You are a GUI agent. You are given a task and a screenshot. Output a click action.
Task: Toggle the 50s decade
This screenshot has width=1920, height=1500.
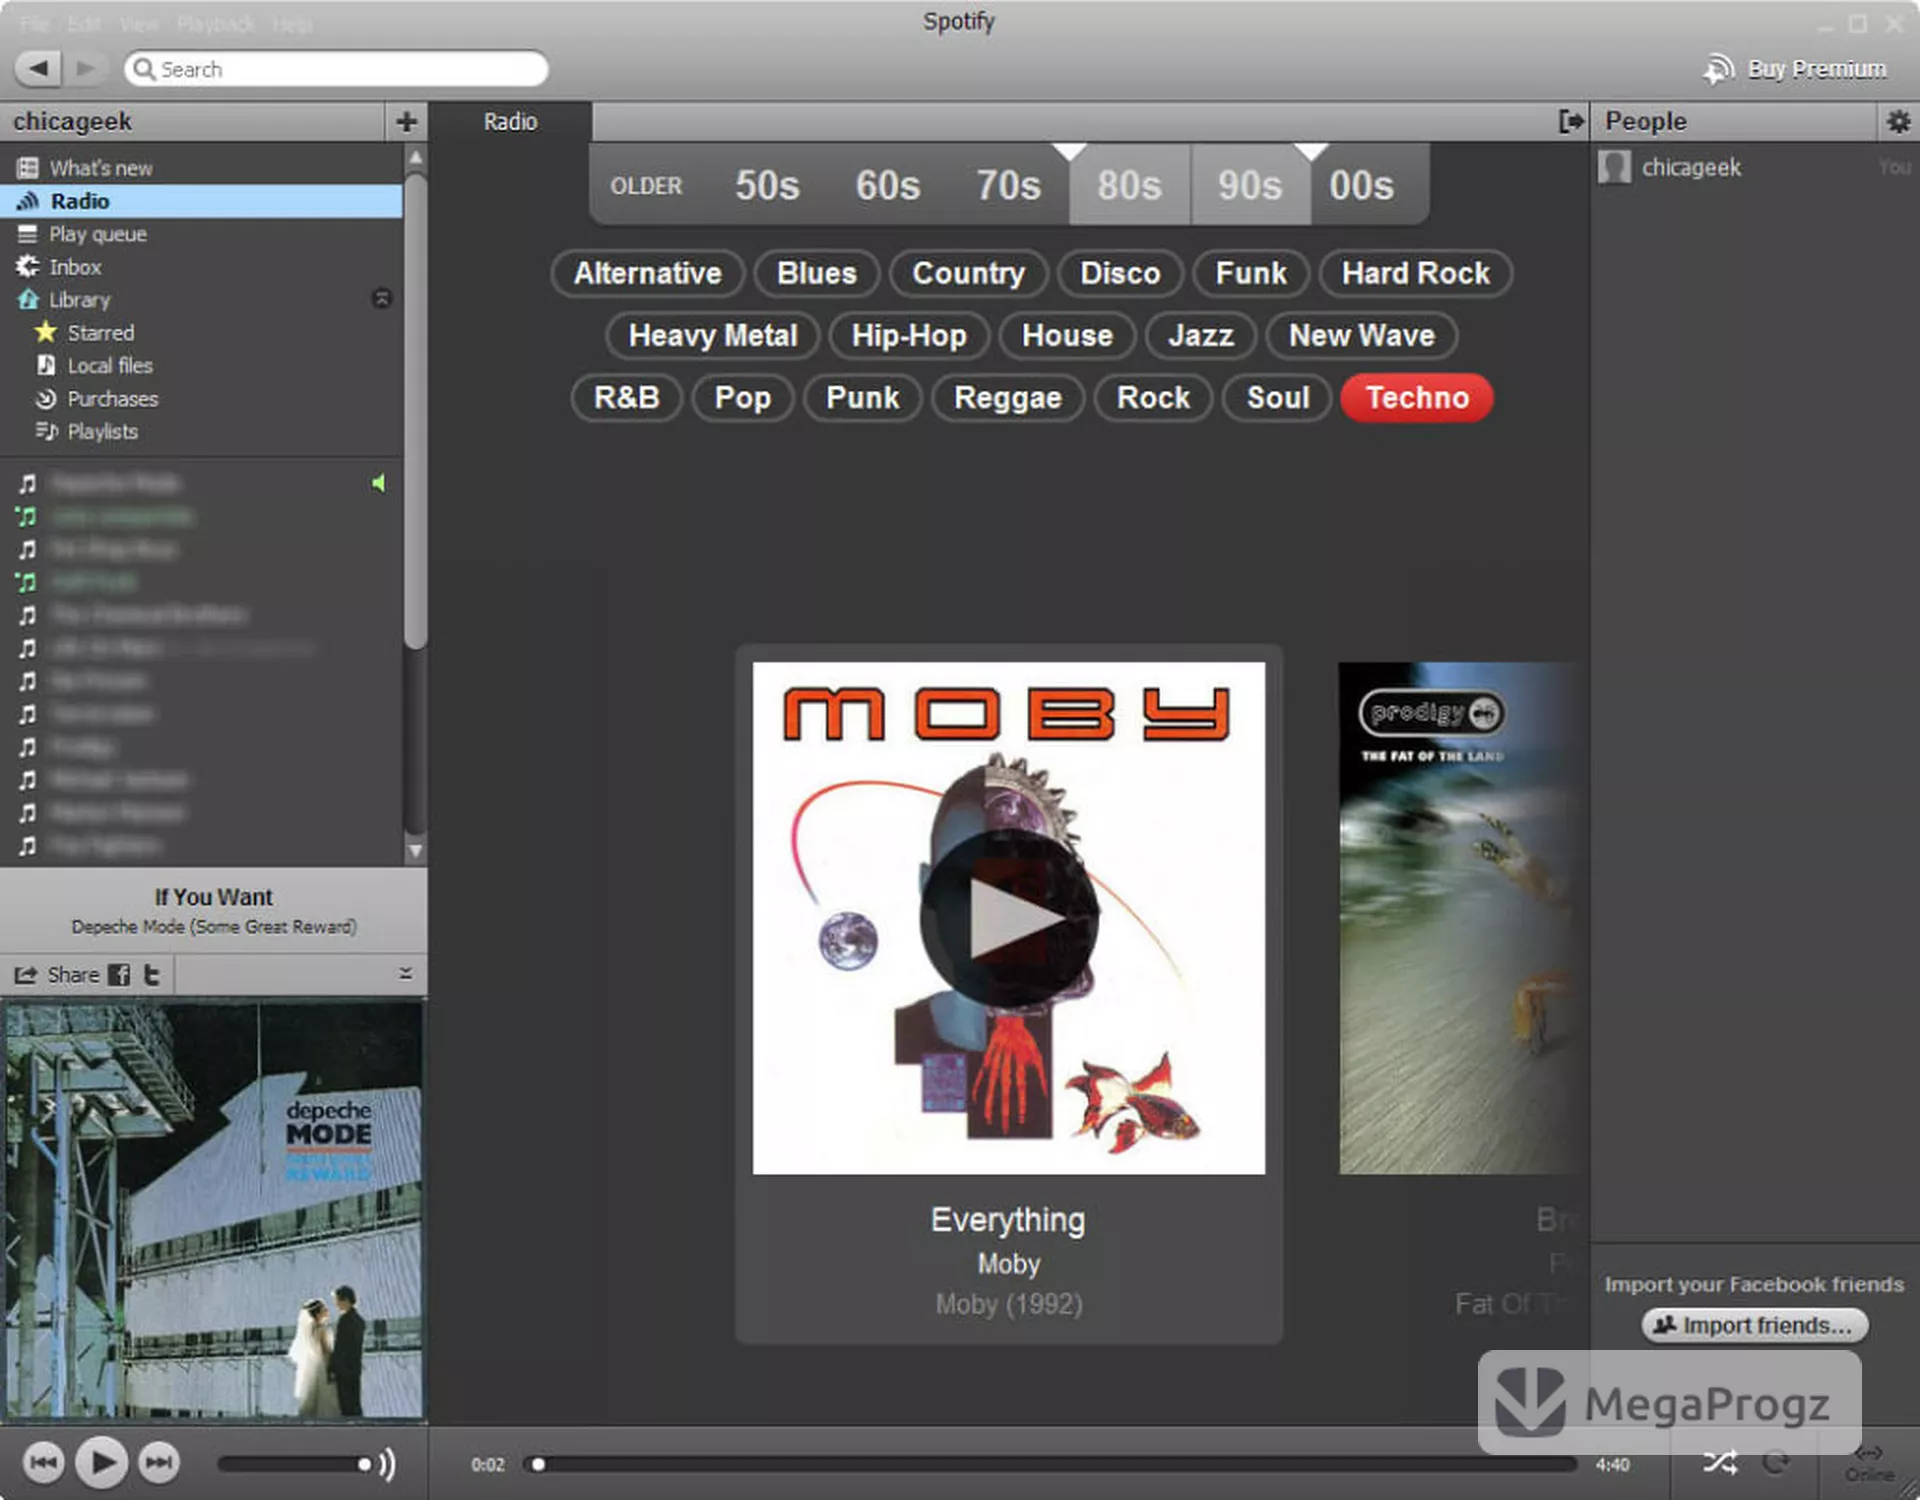click(x=767, y=186)
